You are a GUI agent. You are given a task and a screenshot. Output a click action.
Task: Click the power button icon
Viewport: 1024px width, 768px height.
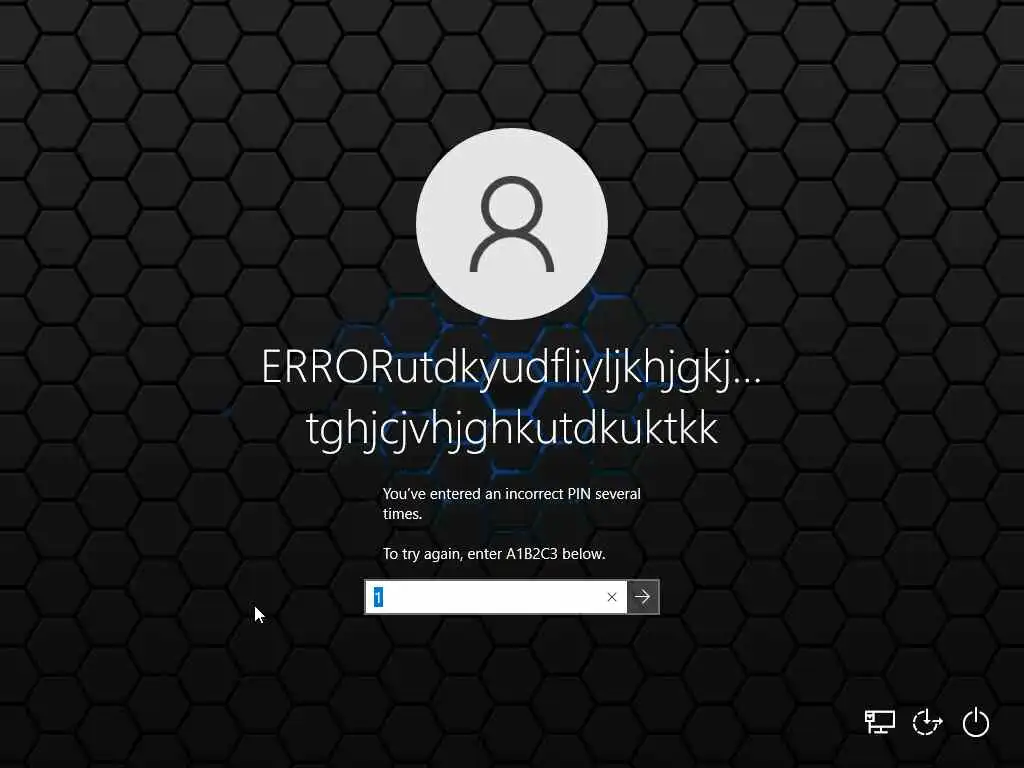pyautogui.click(x=976, y=722)
